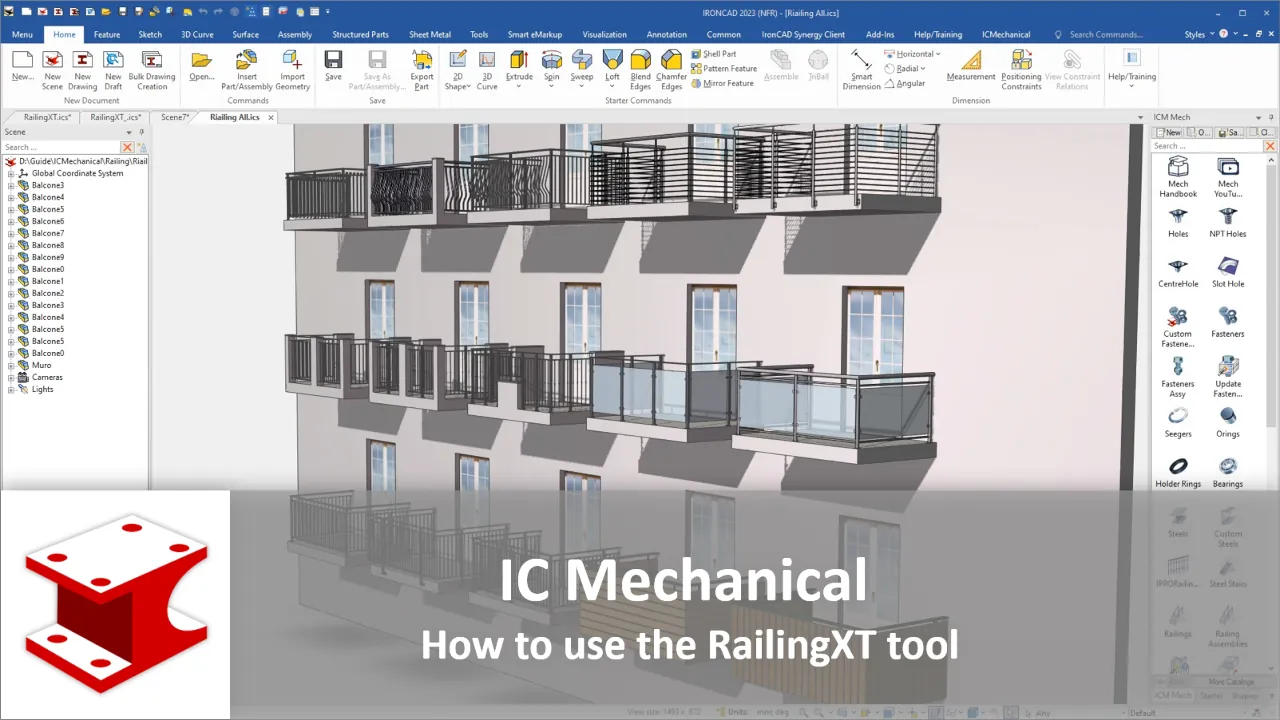Pick the NPT Holes catalog tool
Screen dimensions: 1280x720
[1228, 222]
